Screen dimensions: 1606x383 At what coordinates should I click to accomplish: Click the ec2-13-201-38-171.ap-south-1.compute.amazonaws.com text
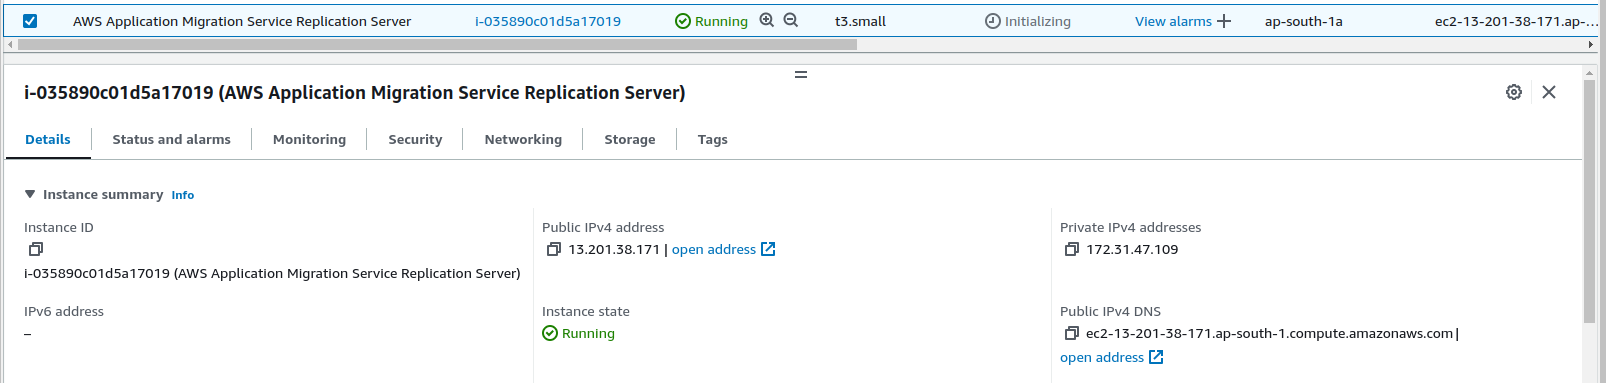(1270, 334)
